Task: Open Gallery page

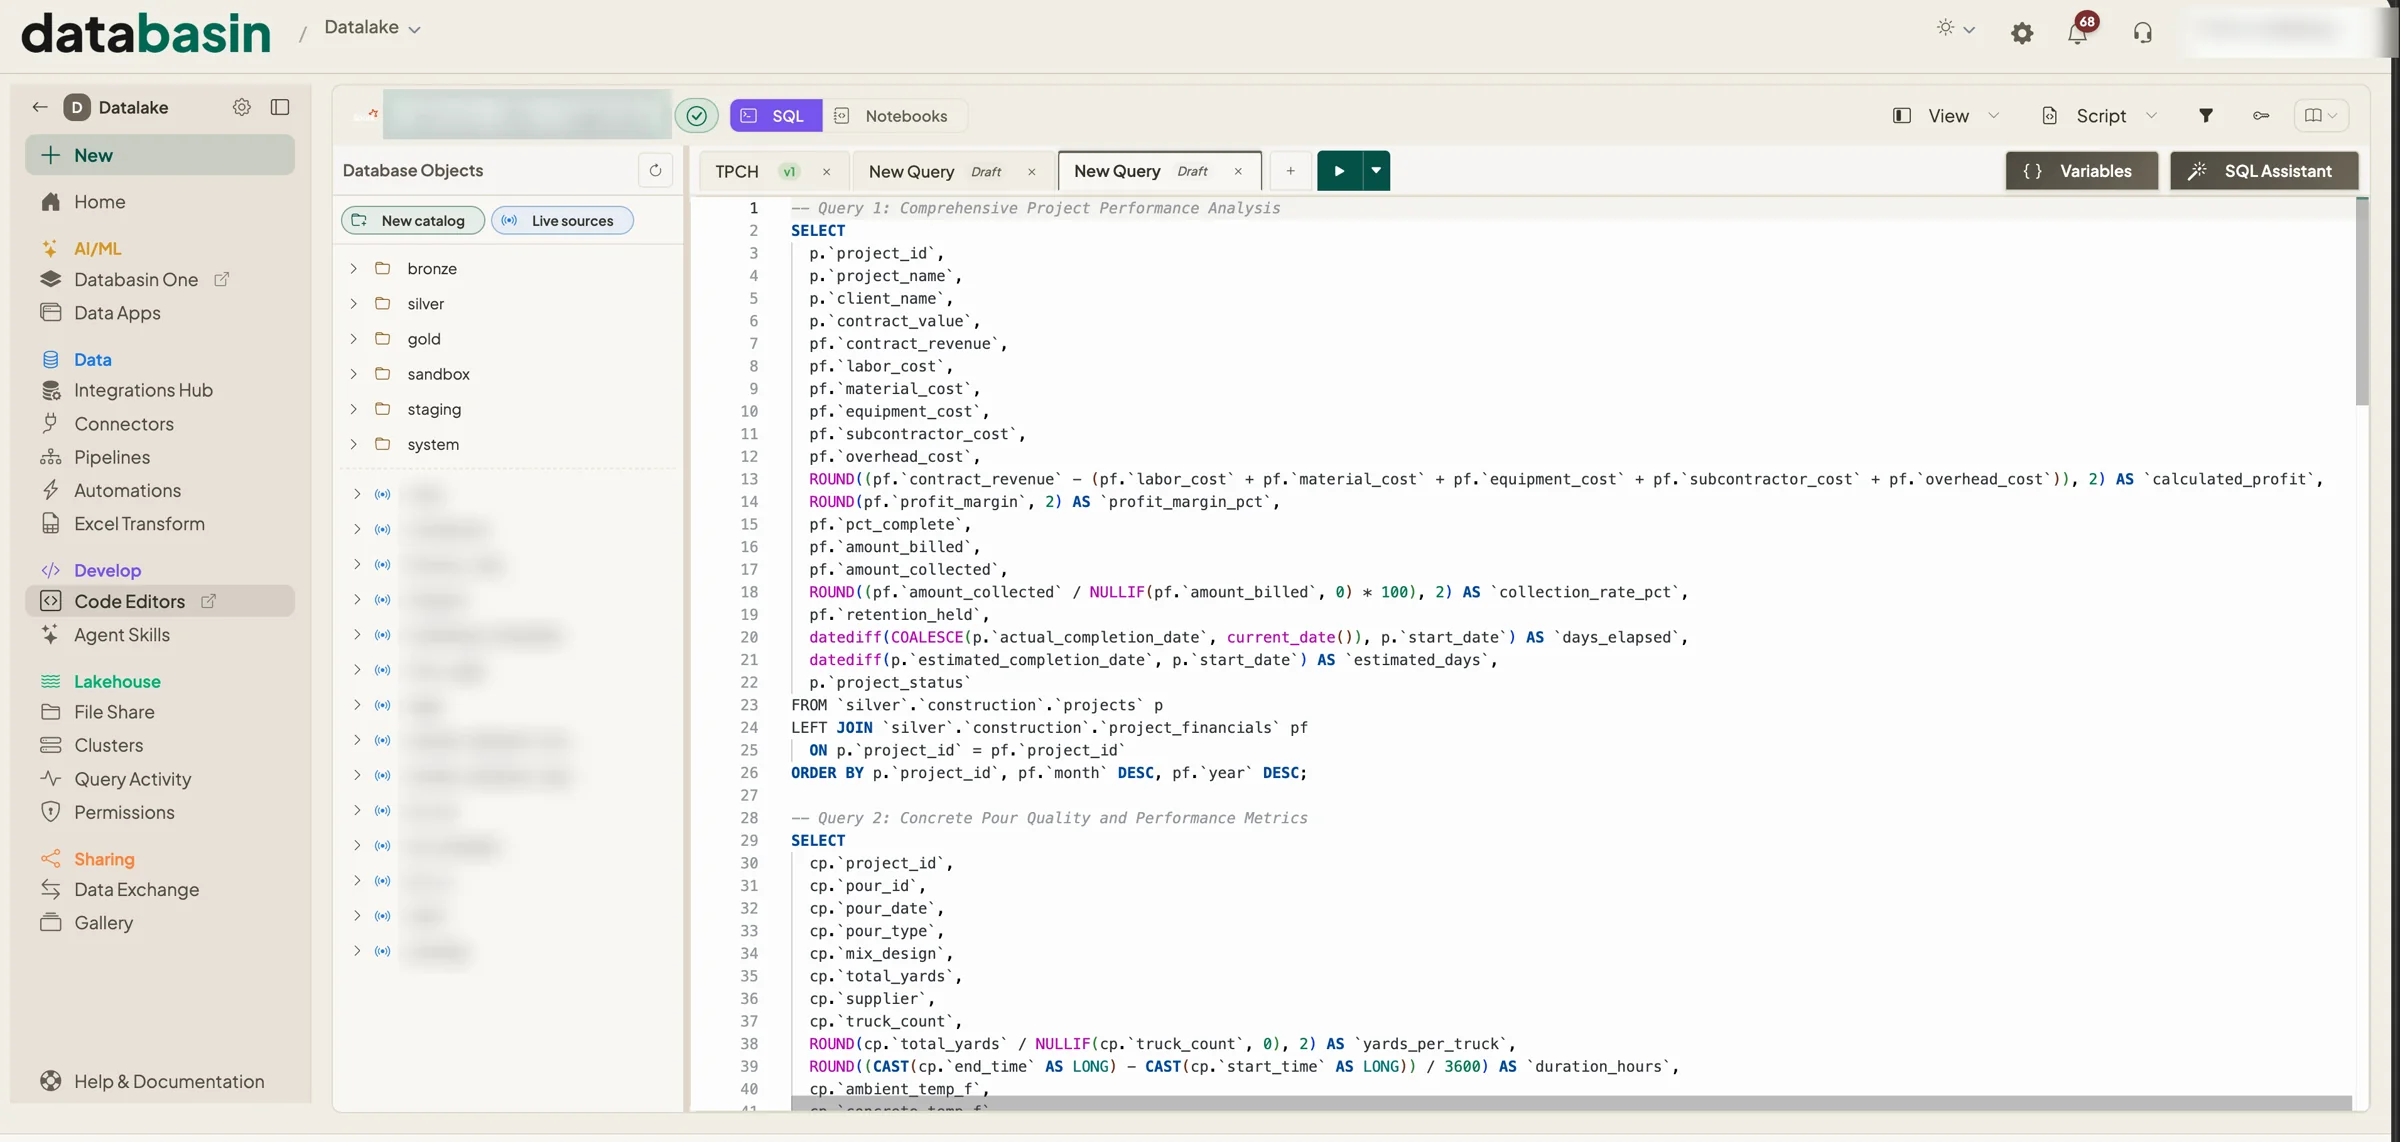Action: pos(103,923)
